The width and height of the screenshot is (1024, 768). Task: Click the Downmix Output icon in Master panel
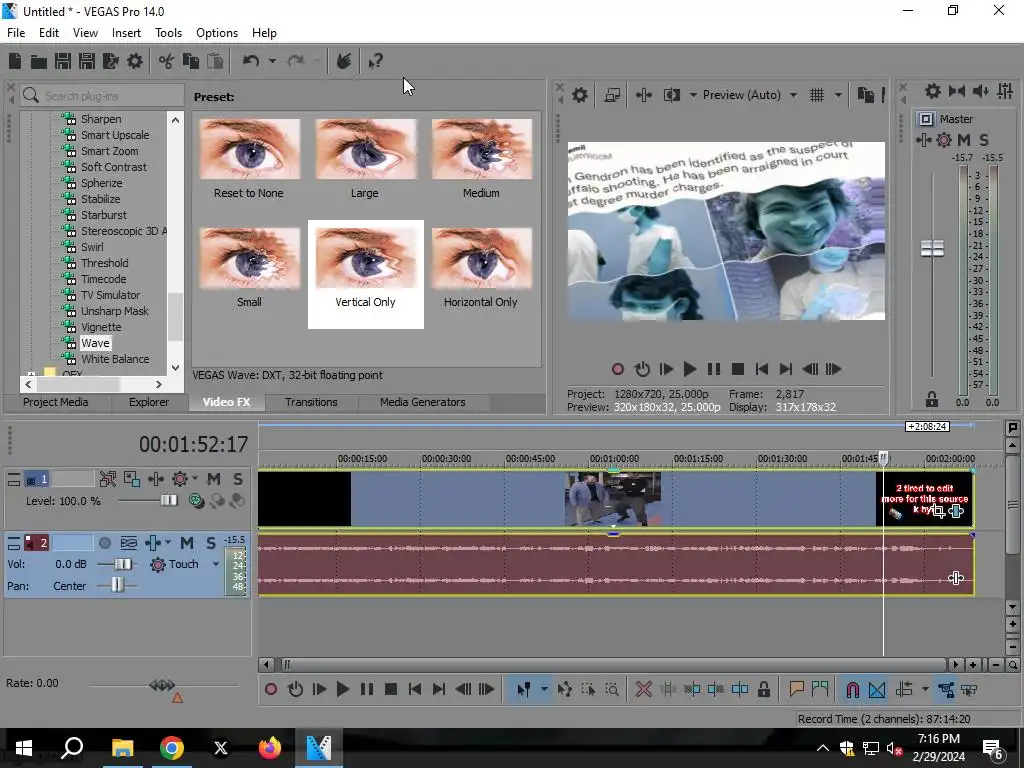tap(957, 91)
